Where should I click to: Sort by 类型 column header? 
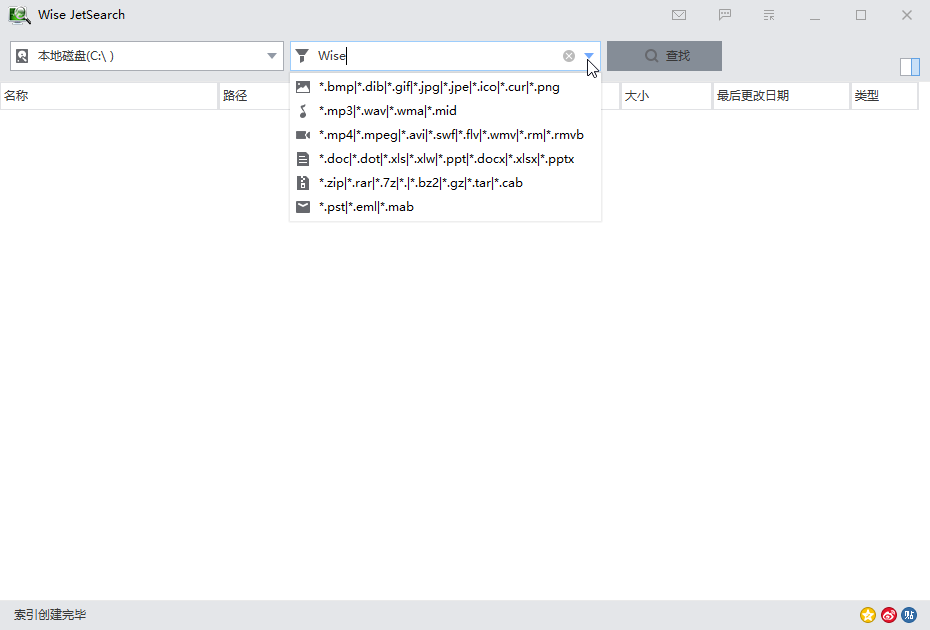pos(884,96)
